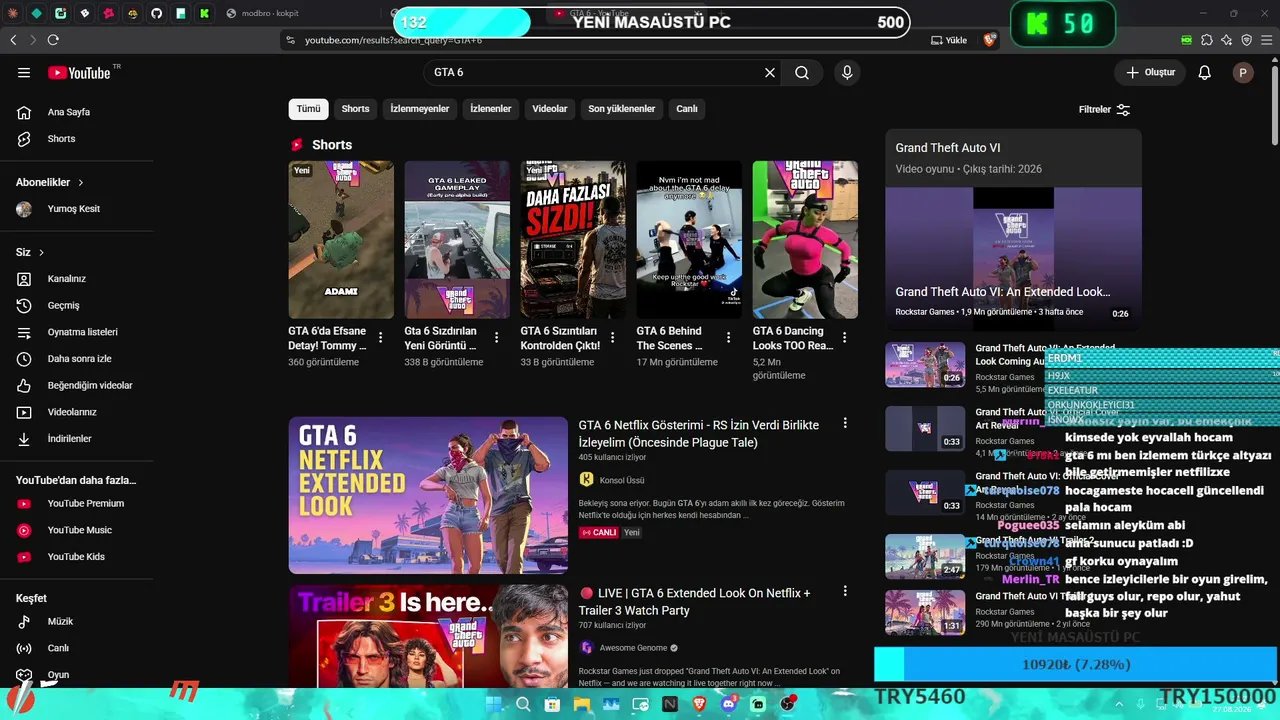Open the notifications bell
1280x720 pixels.
tap(1205, 72)
